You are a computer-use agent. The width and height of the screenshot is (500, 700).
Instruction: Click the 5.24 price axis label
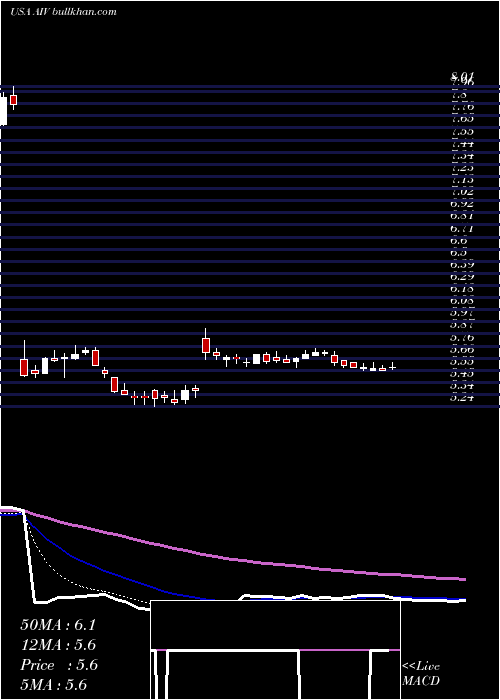pos(462,398)
